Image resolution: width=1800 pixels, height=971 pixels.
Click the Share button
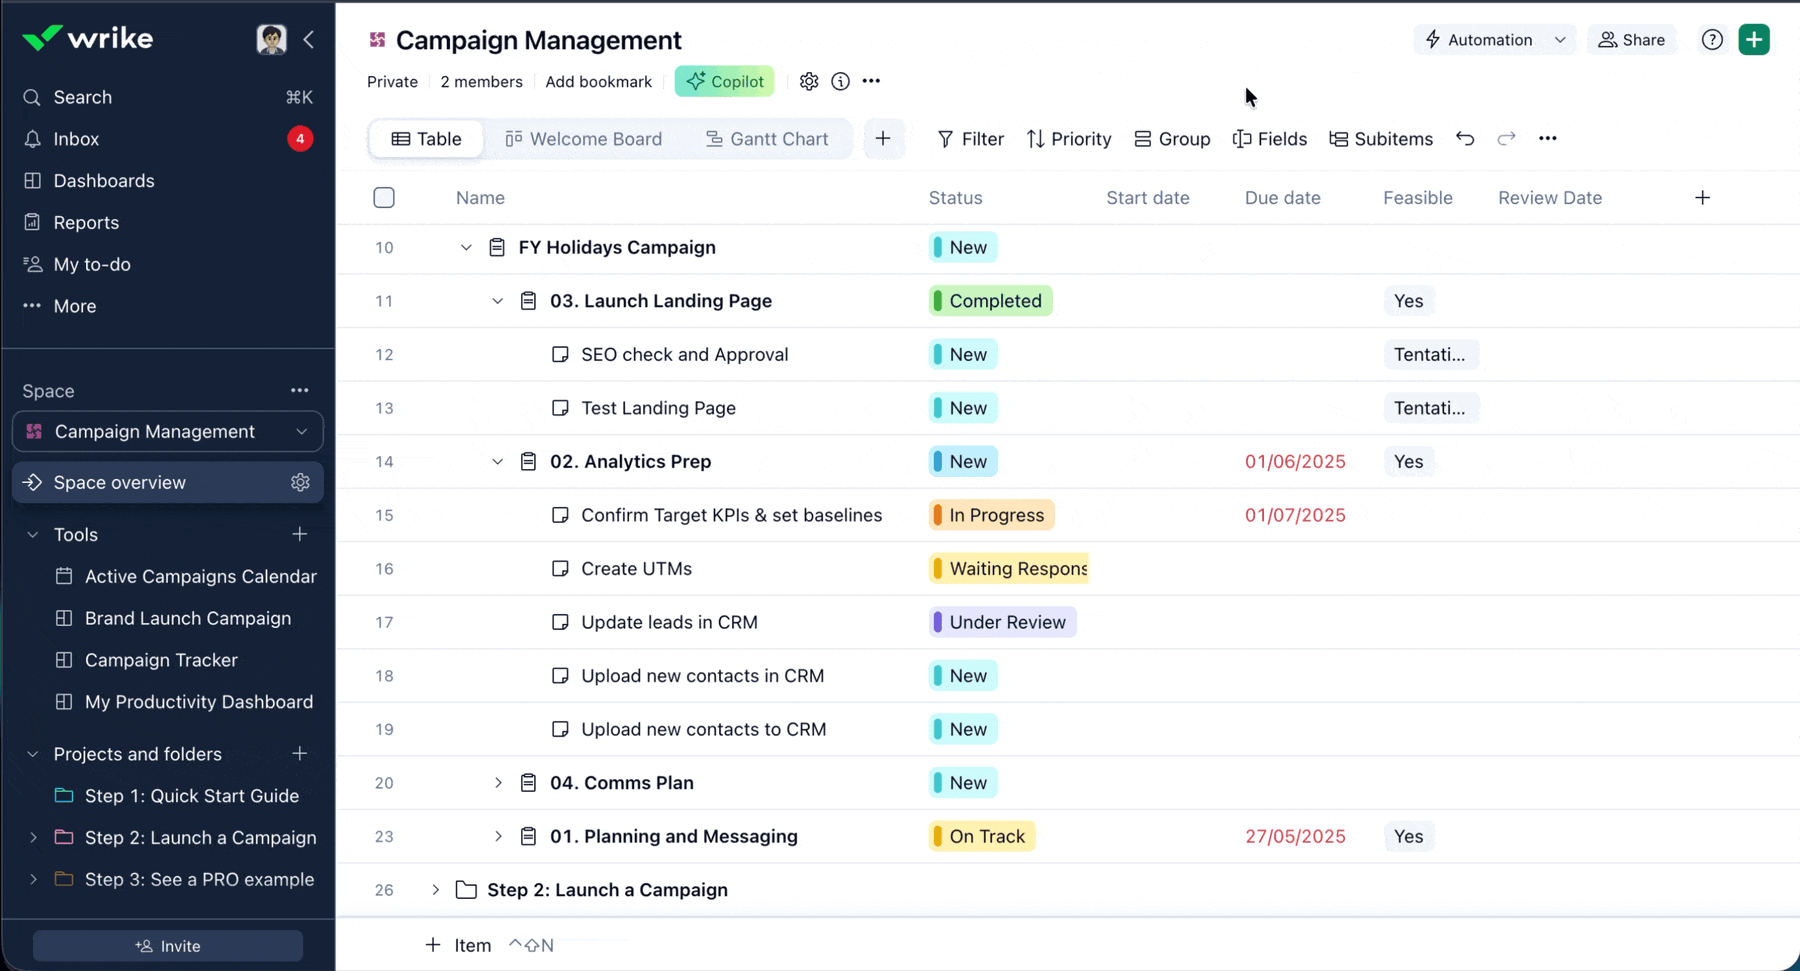pos(1631,40)
